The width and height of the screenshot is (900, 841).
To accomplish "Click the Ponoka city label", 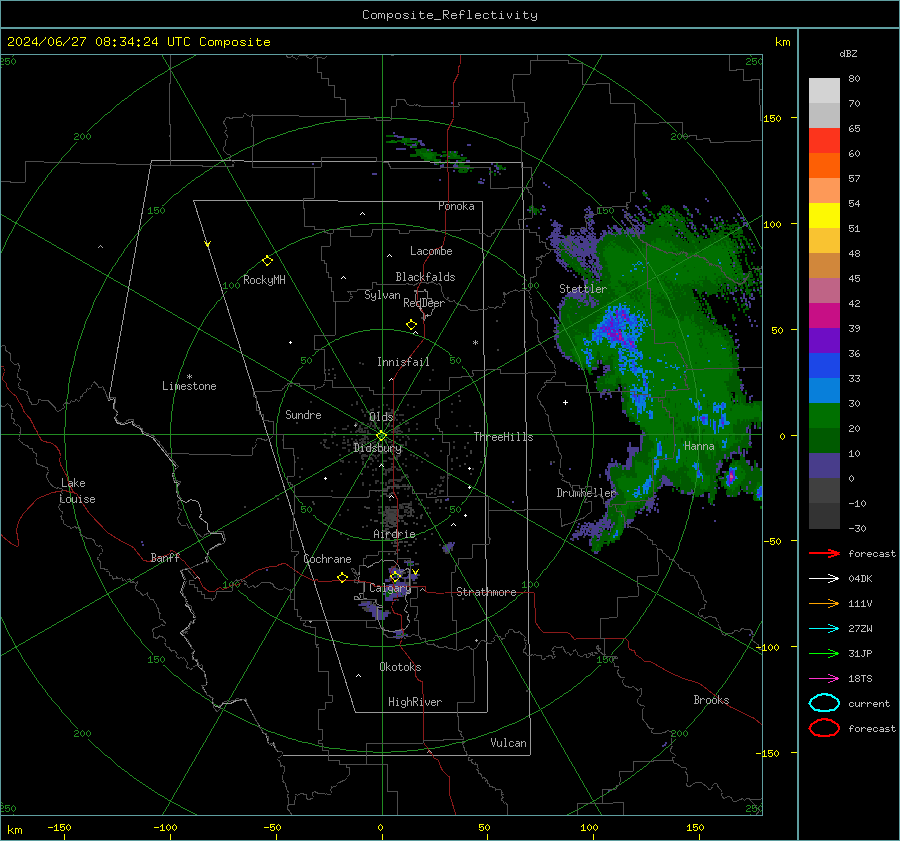I will click(x=456, y=206).
